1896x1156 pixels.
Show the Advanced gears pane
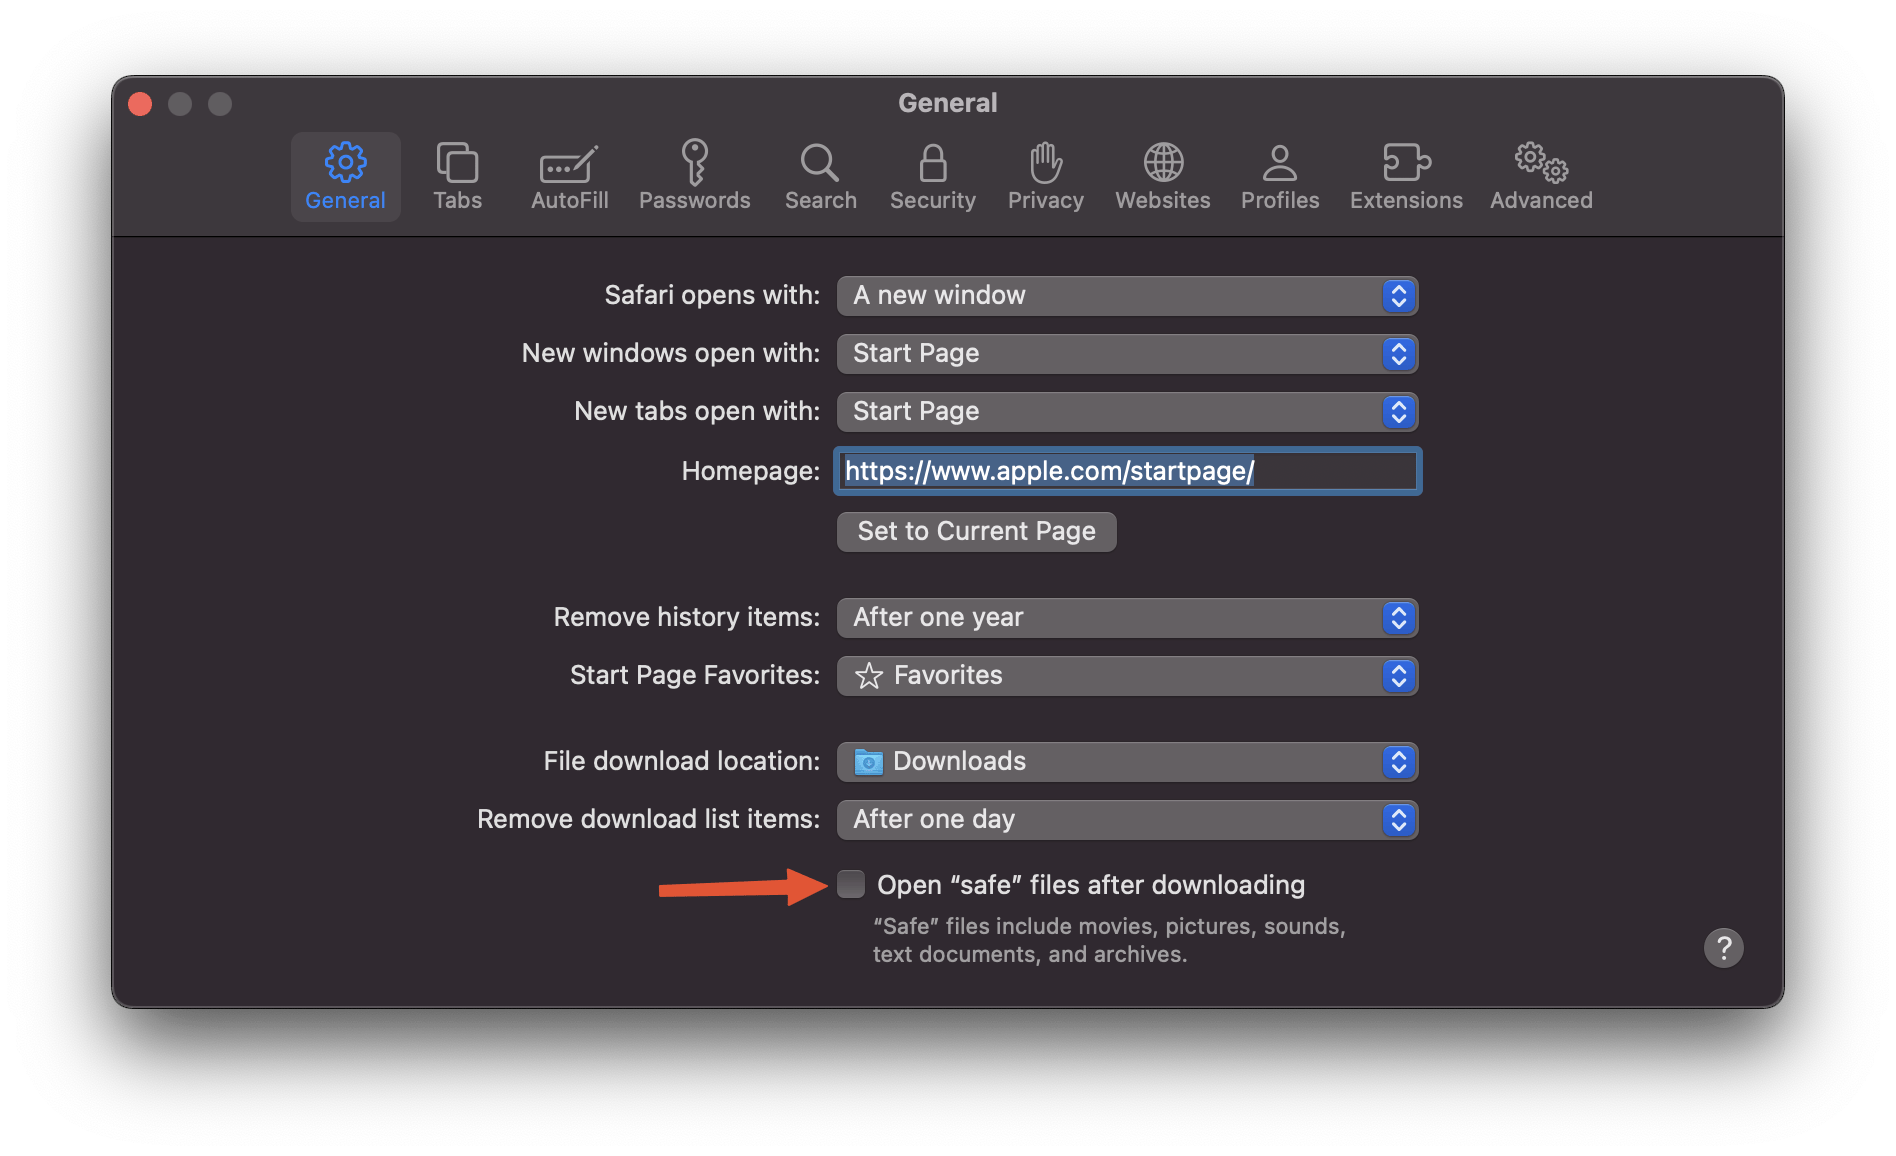[x=1540, y=176]
